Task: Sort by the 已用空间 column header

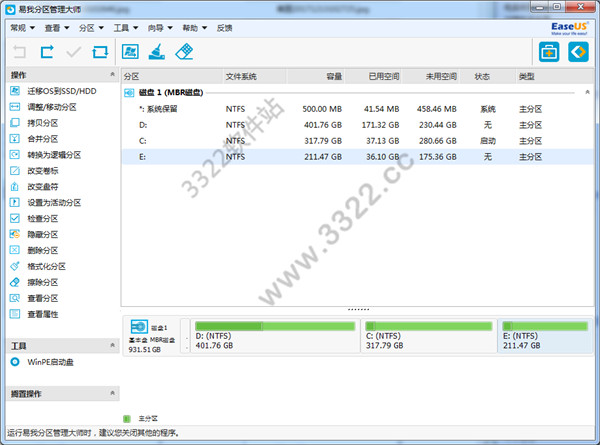Action: click(x=373, y=77)
